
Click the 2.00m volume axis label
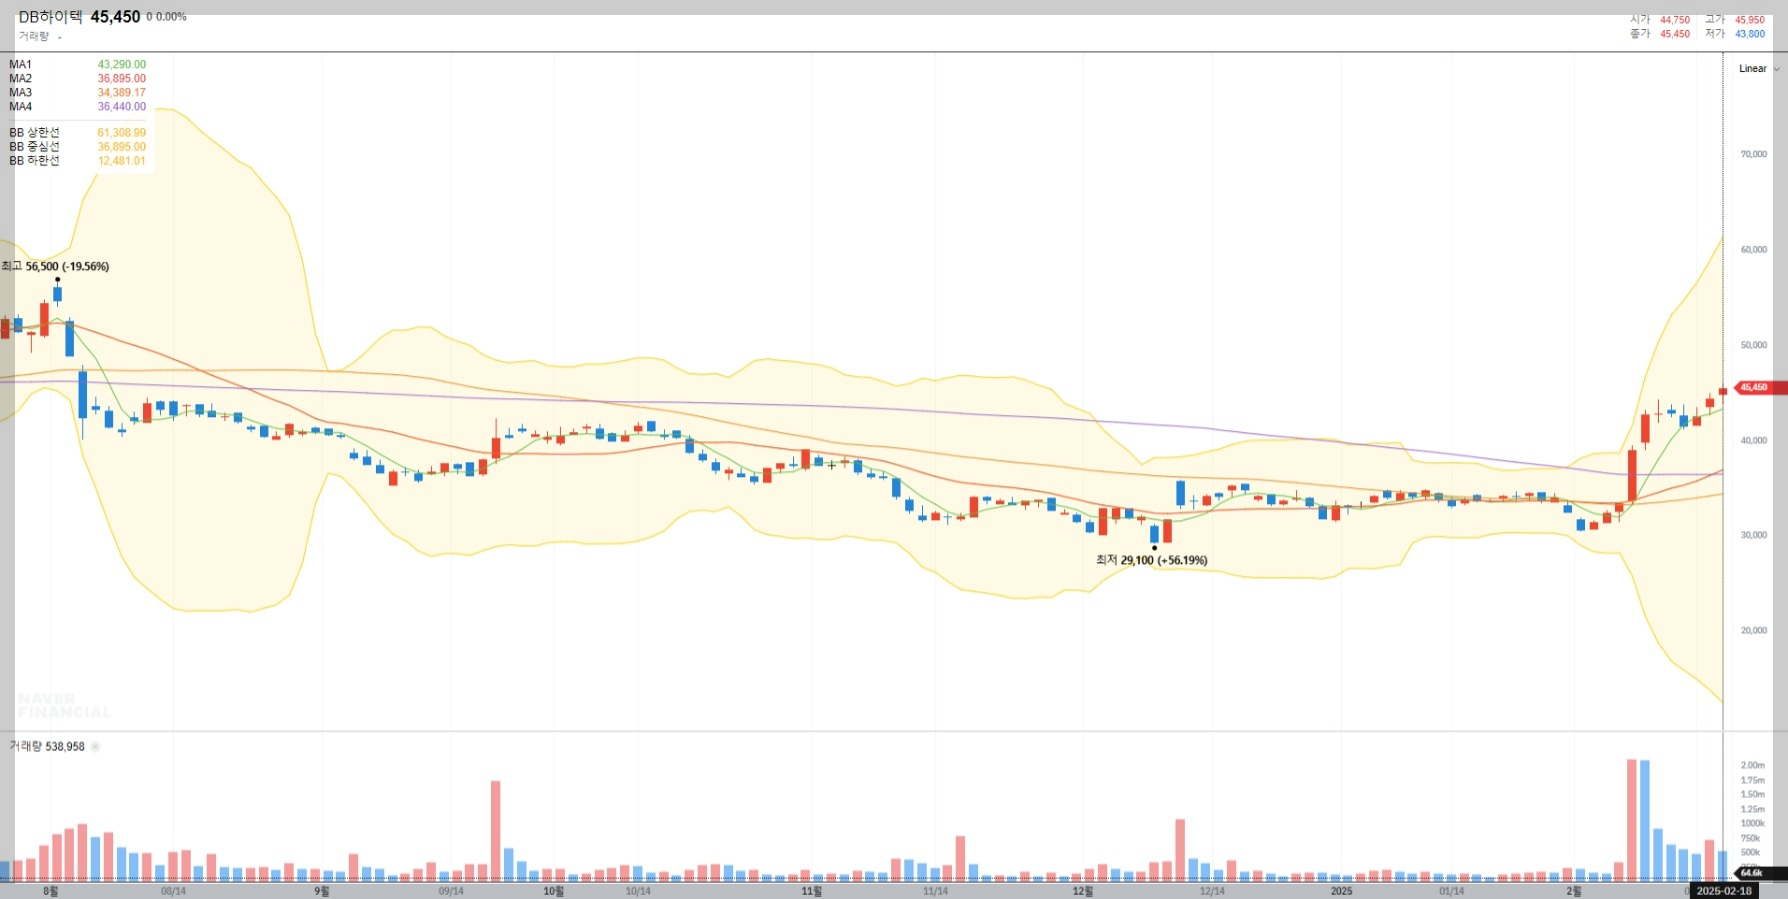(x=1753, y=766)
